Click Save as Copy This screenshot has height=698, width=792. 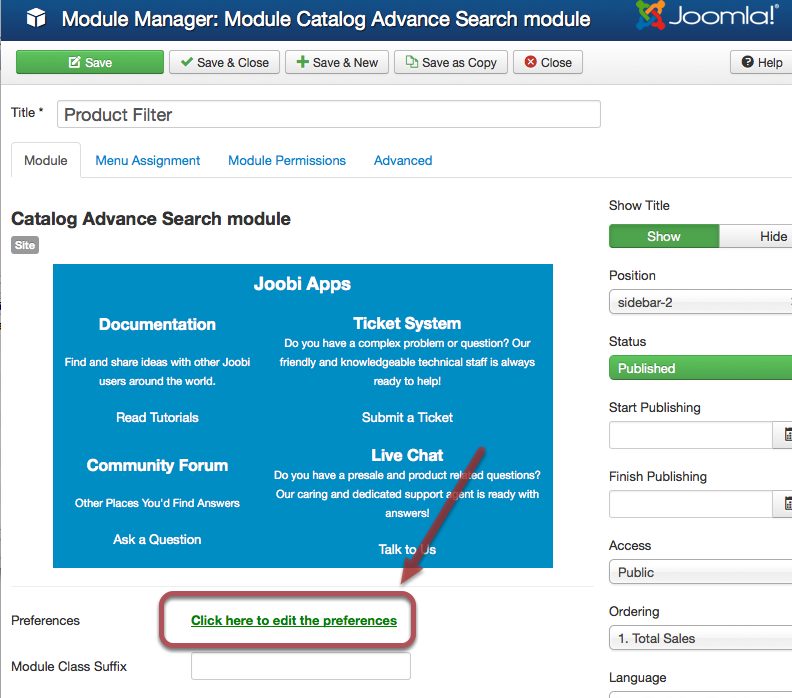click(x=451, y=62)
